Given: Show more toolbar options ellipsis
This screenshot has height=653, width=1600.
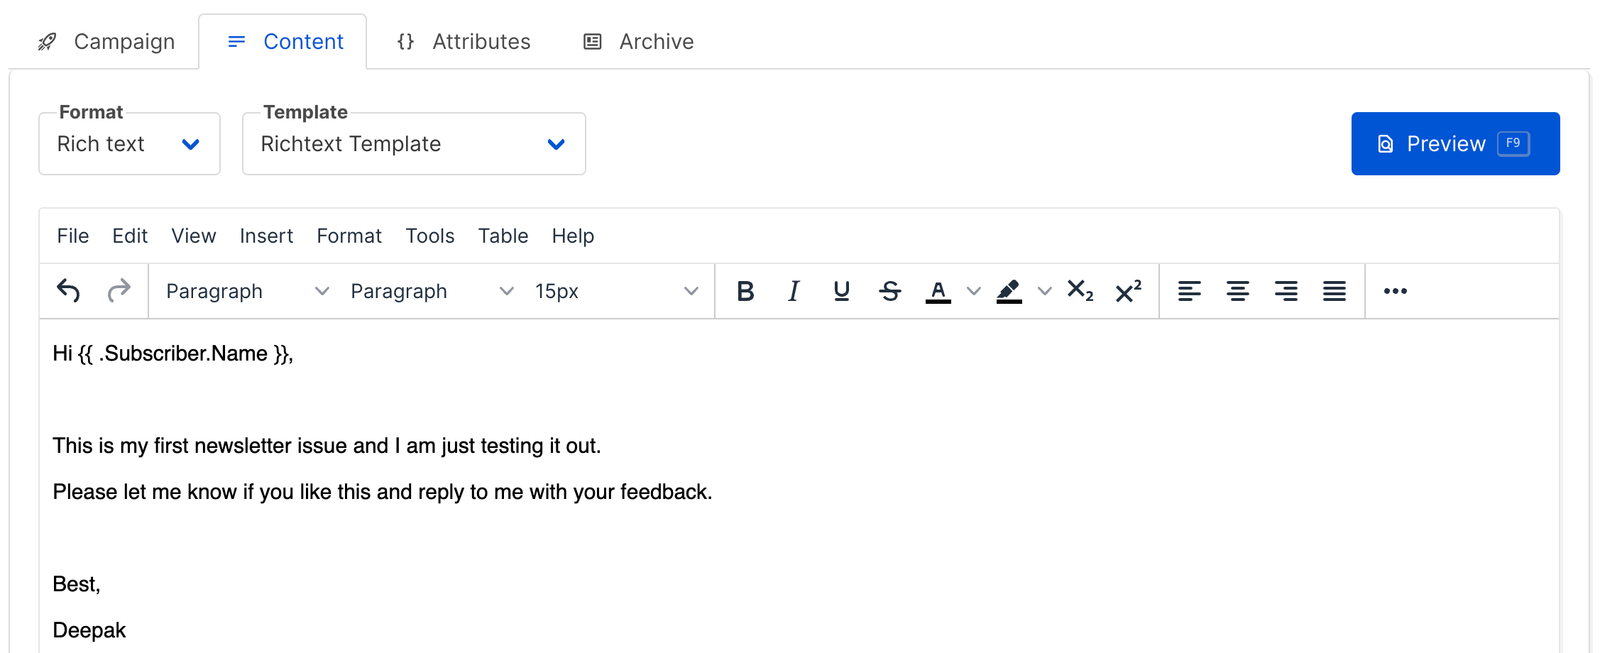Looking at the screenshot, I should pos(1395,291).
